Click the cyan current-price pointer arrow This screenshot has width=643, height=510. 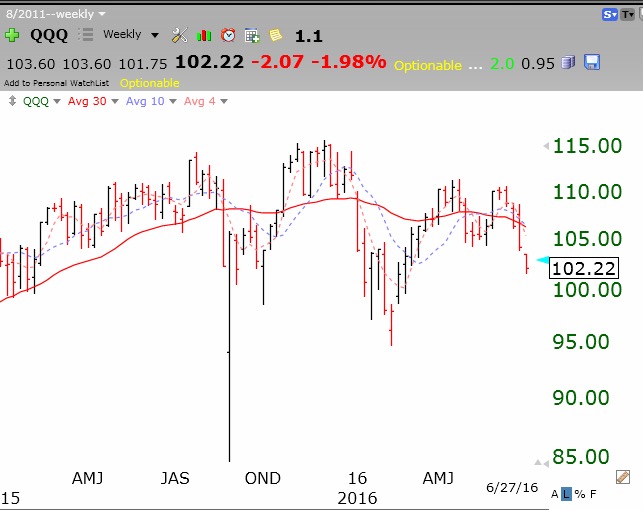point(543,260)
